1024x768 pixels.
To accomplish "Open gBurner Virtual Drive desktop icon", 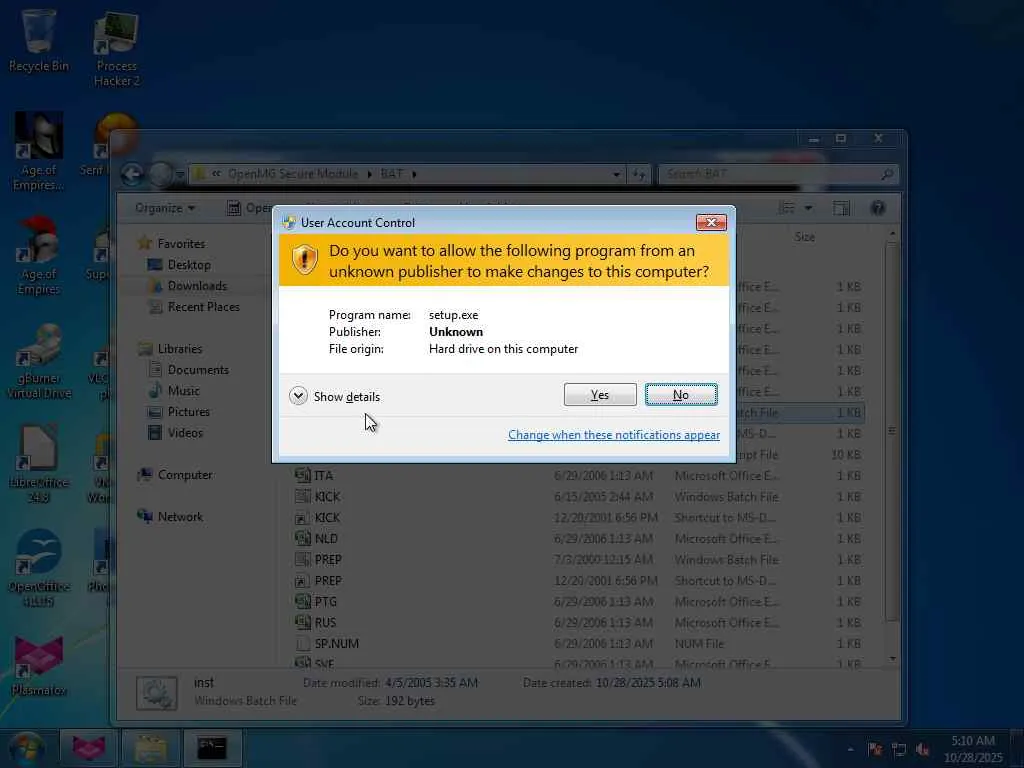I will [39, 362].
